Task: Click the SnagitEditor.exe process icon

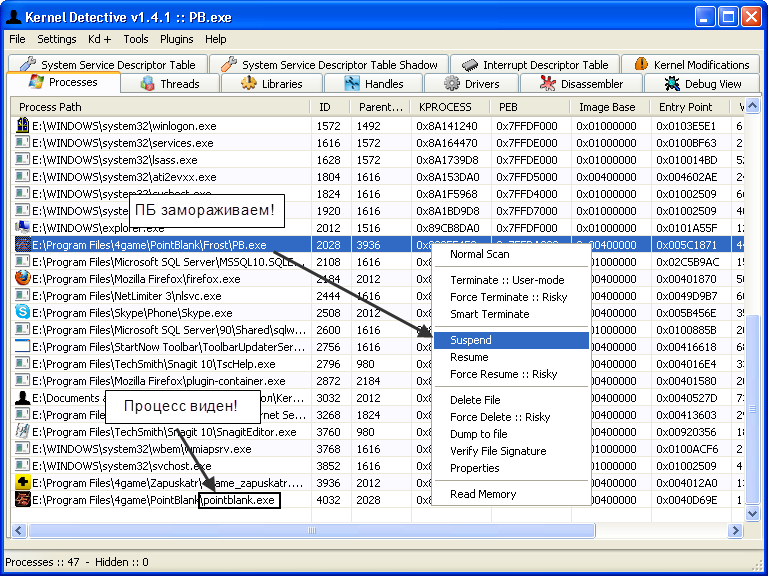Action: 23,432
